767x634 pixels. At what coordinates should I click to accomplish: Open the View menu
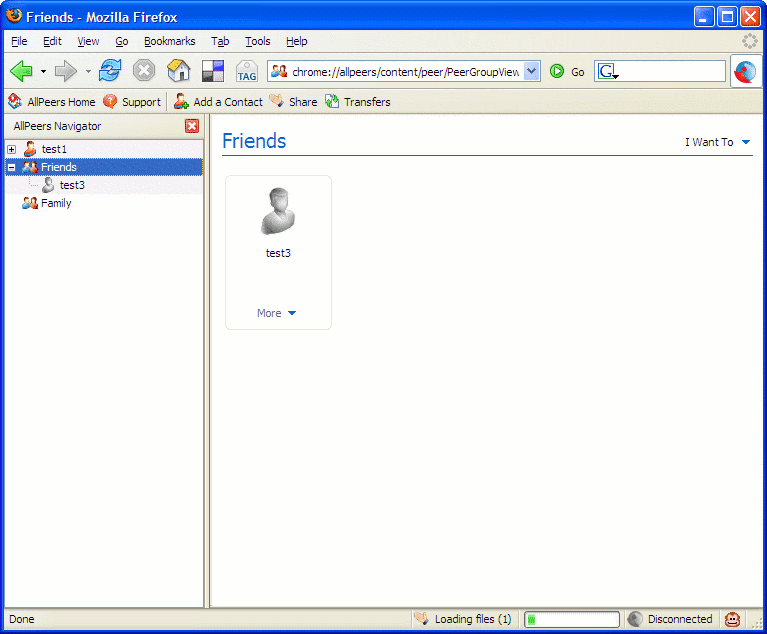88,41
